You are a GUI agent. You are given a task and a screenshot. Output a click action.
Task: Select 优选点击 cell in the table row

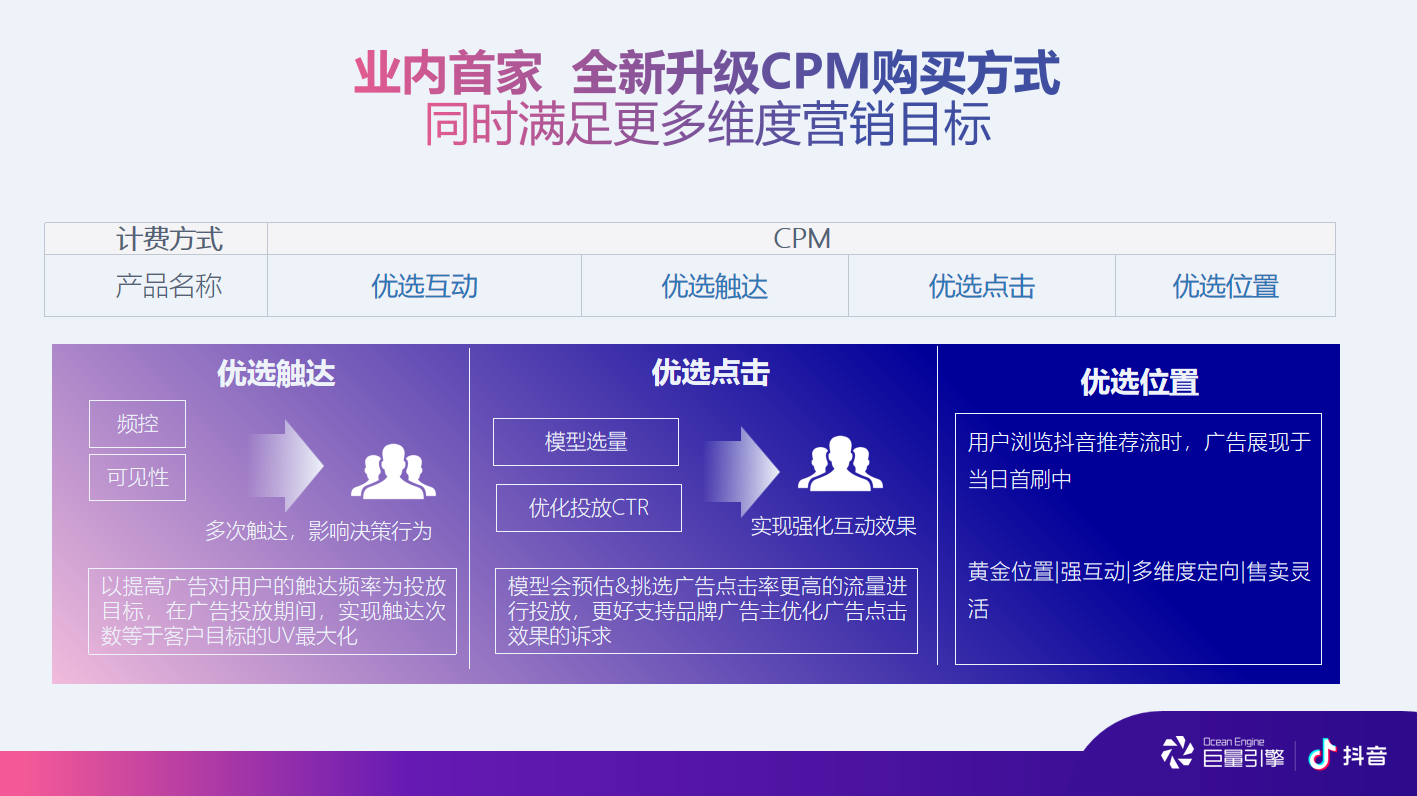click(982, 286)
